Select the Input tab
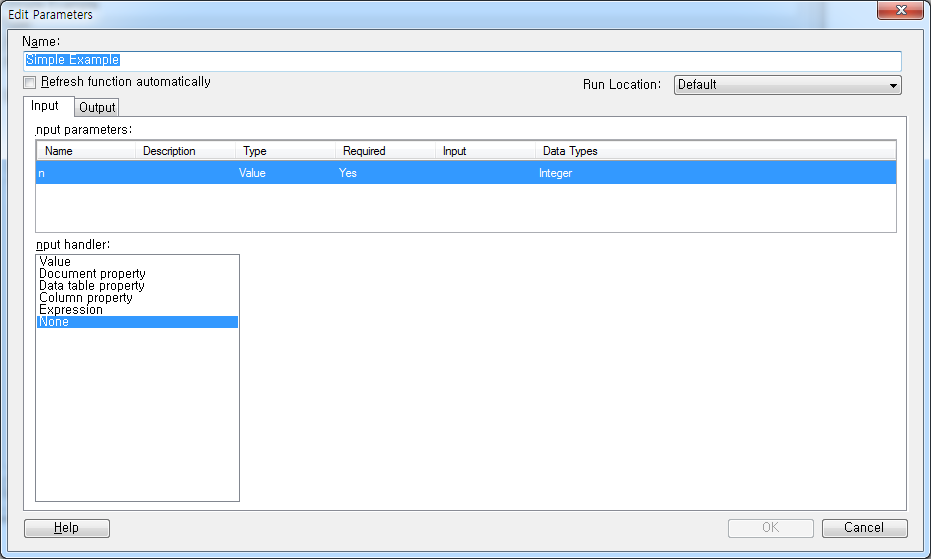931x559 pixels. (x=48, y=106)
